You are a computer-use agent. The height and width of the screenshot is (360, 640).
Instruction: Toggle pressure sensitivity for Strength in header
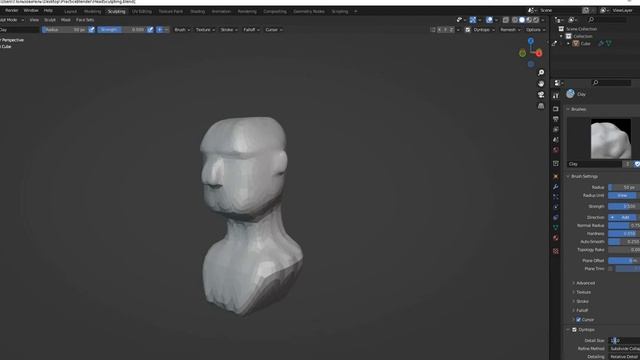coord(150,30)
